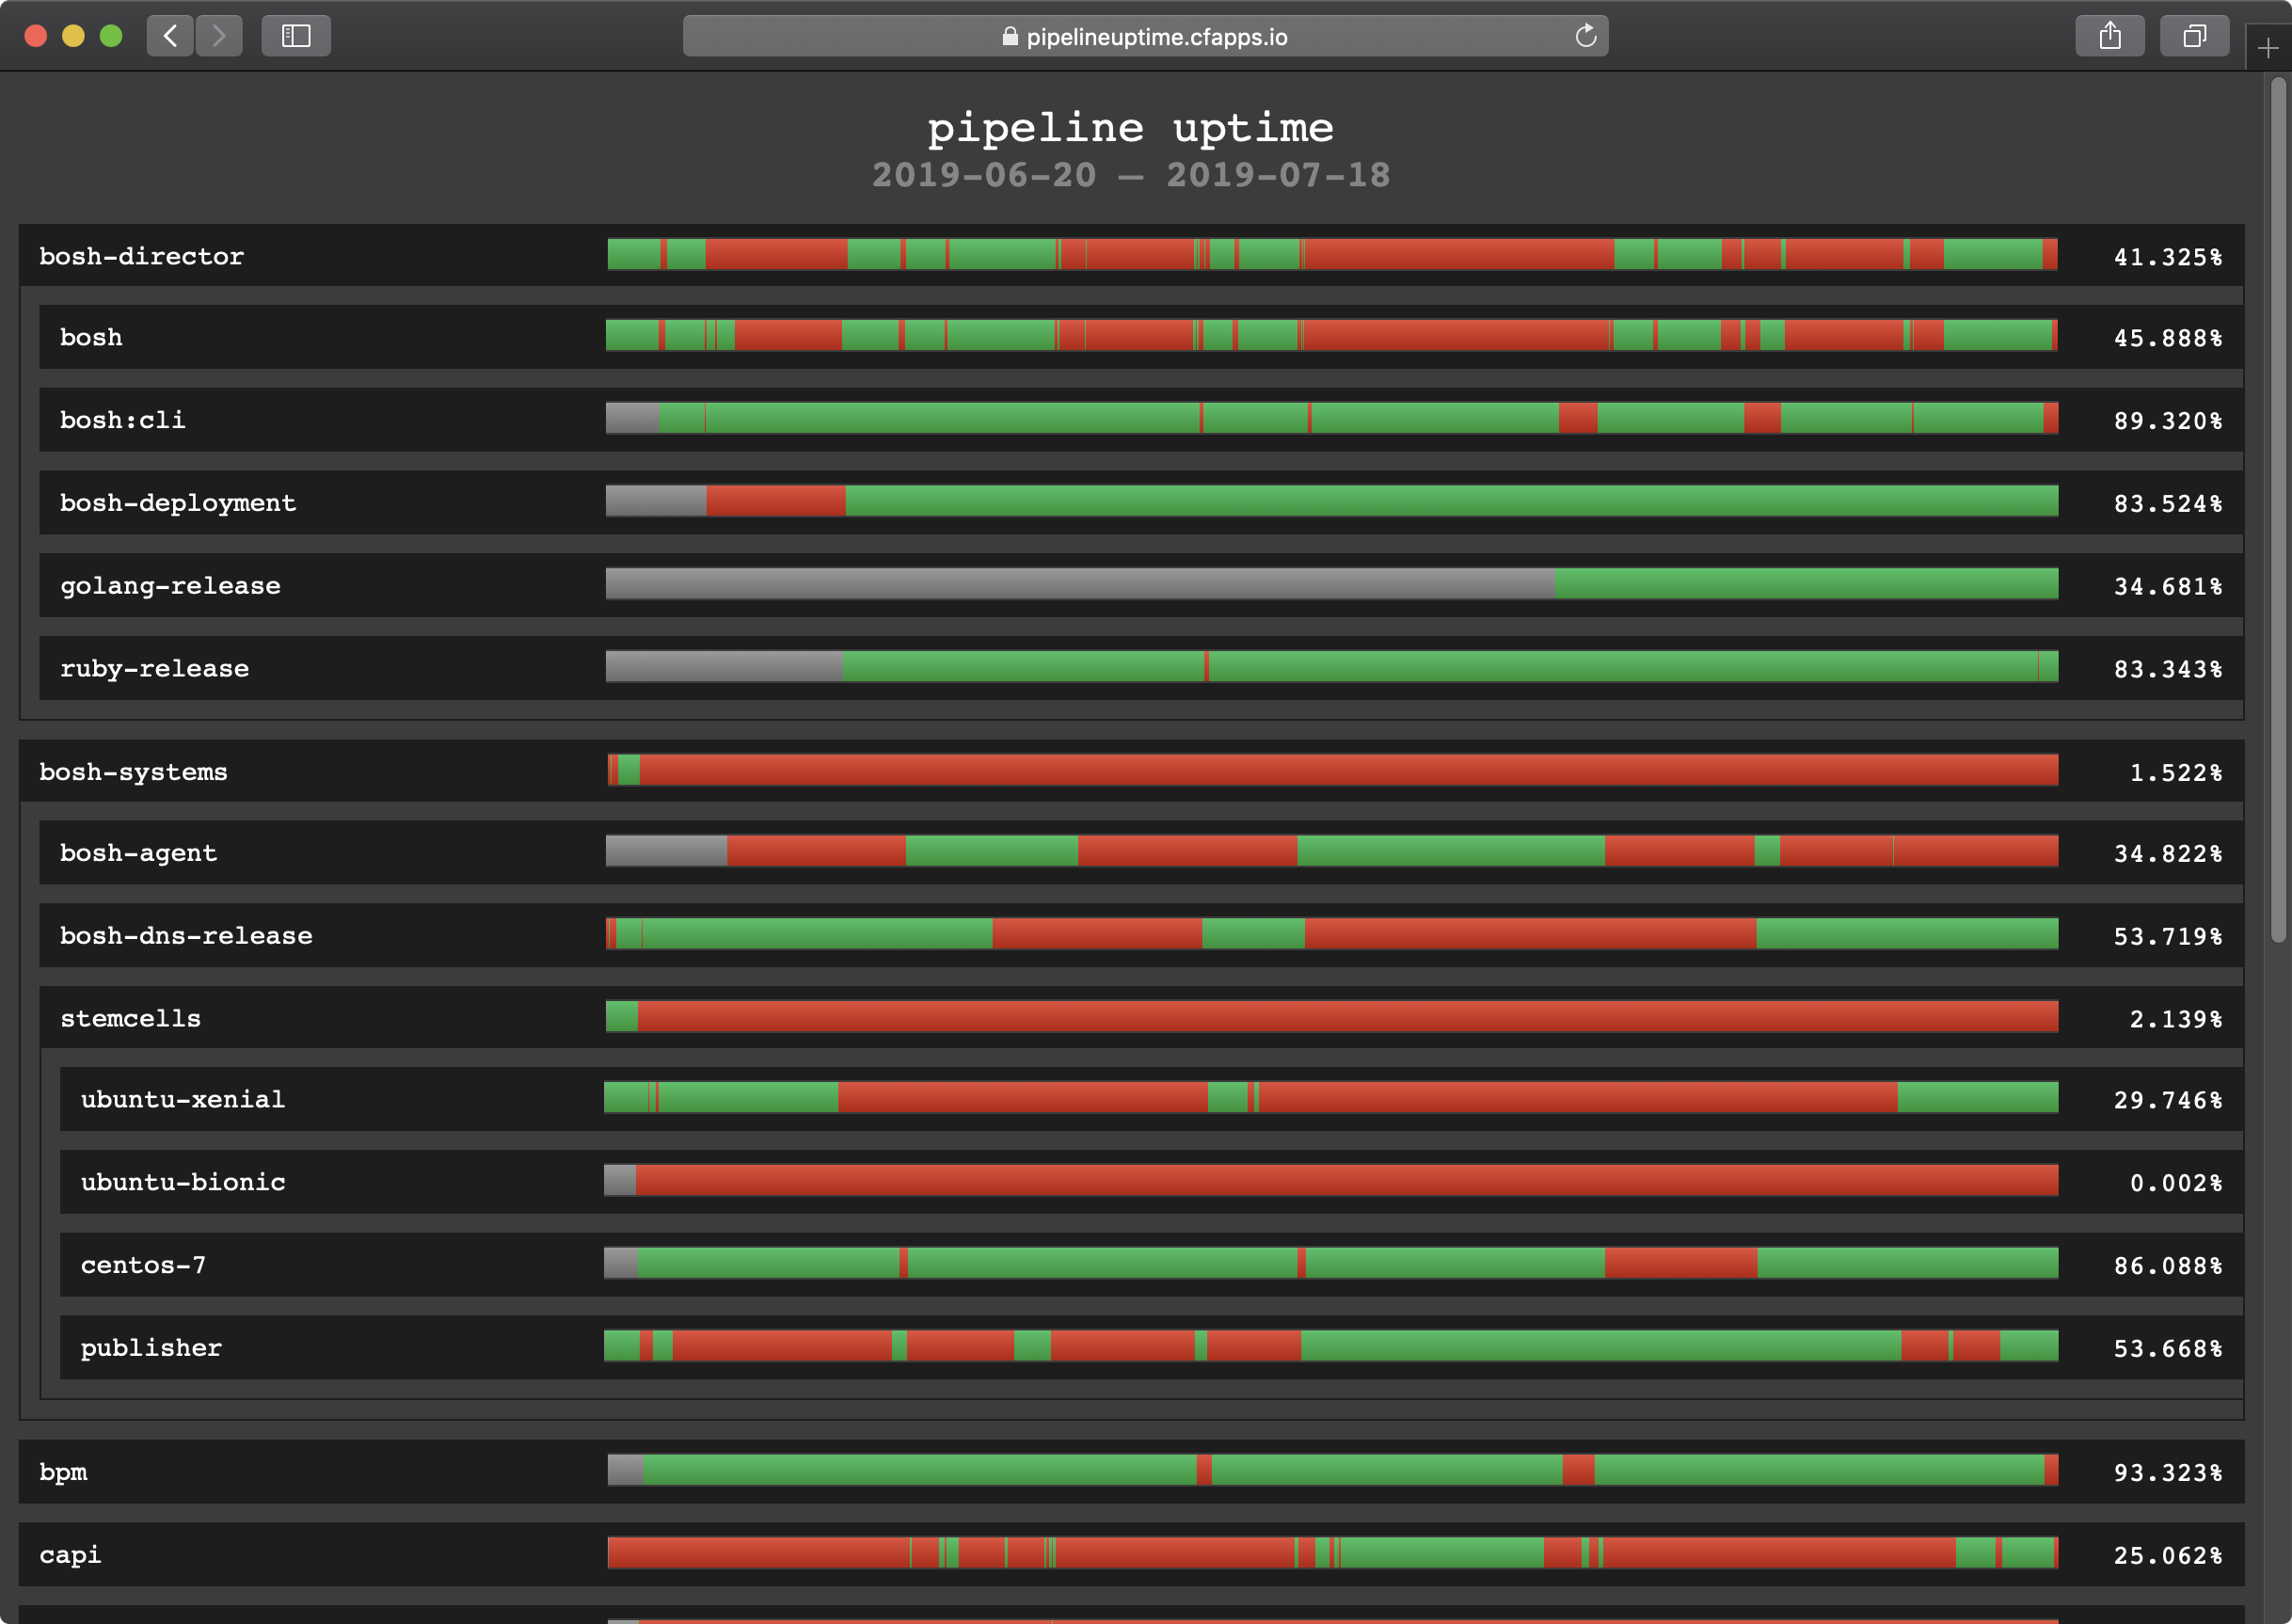The height and width of the screenshot is (1624, 2292).
Task: Click the bosh-deployment label
Action: [x=178, y=503]
